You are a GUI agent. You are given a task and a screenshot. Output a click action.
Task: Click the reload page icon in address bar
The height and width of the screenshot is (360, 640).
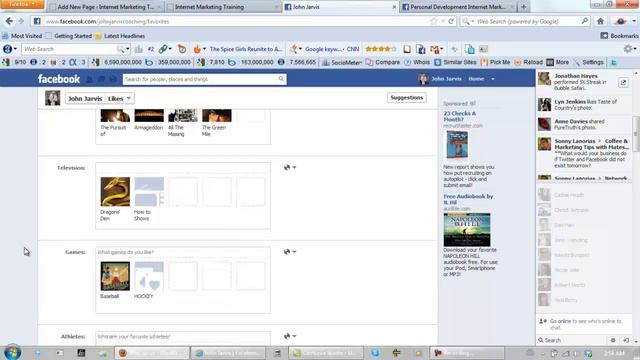click(x=451, y=21)
